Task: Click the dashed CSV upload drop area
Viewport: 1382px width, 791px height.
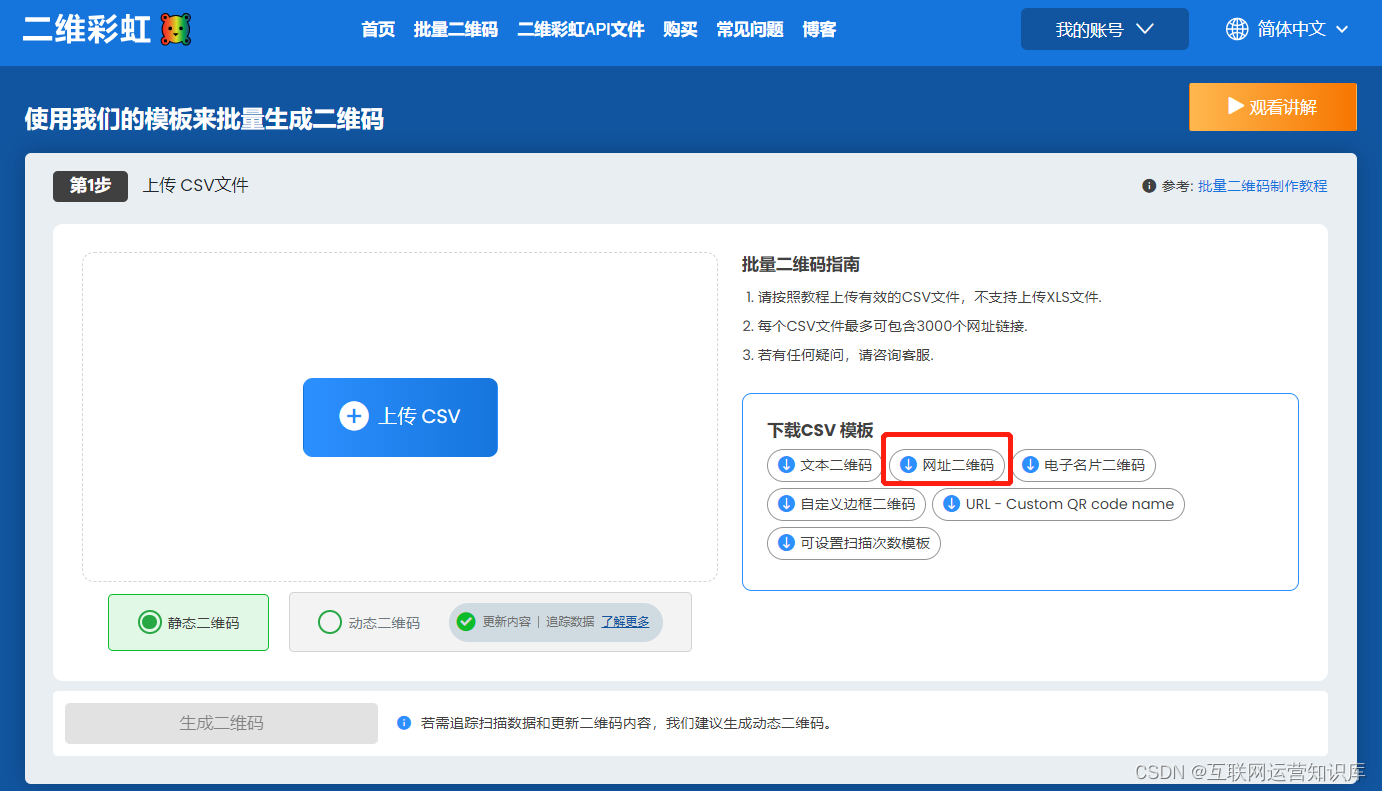Action: (x=400, y=417)
